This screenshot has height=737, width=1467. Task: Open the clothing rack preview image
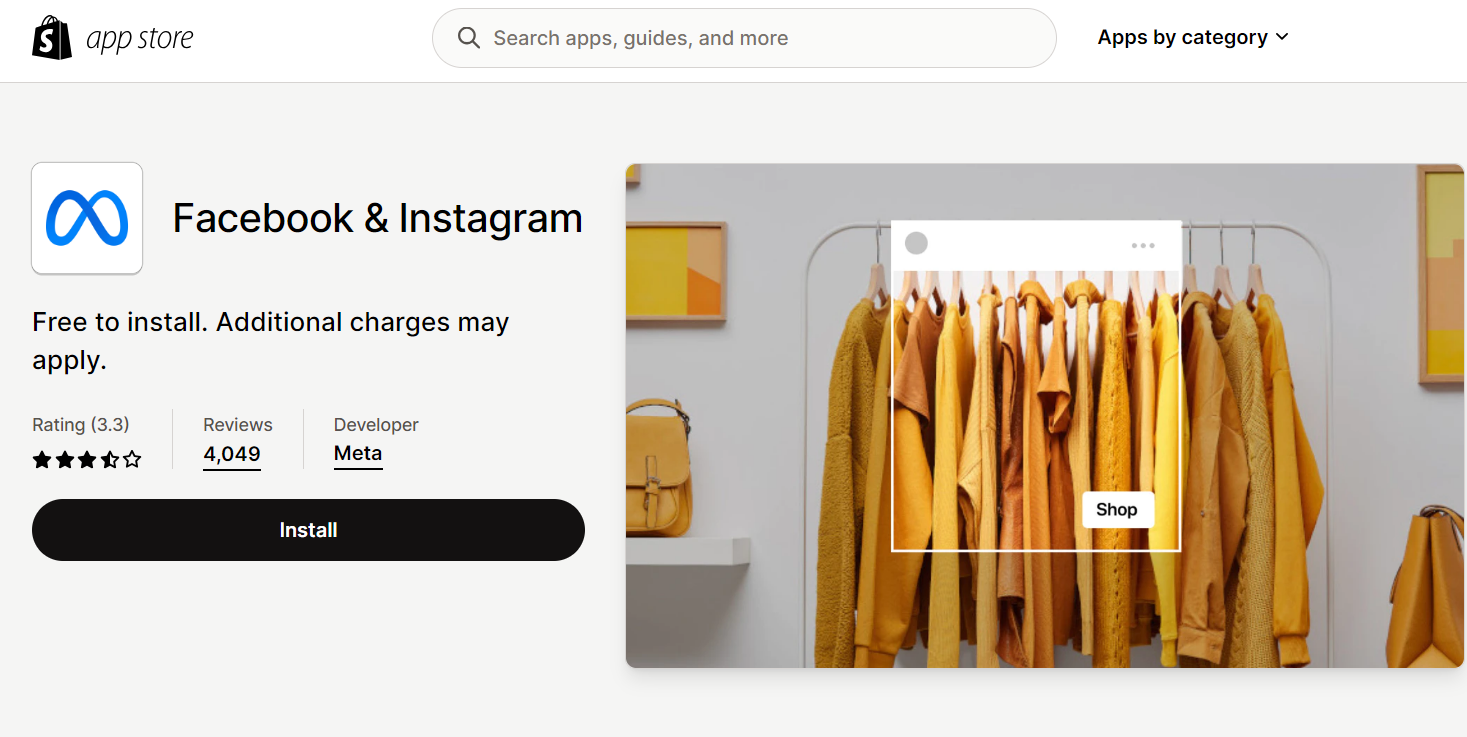click(x=1045, y=415)
